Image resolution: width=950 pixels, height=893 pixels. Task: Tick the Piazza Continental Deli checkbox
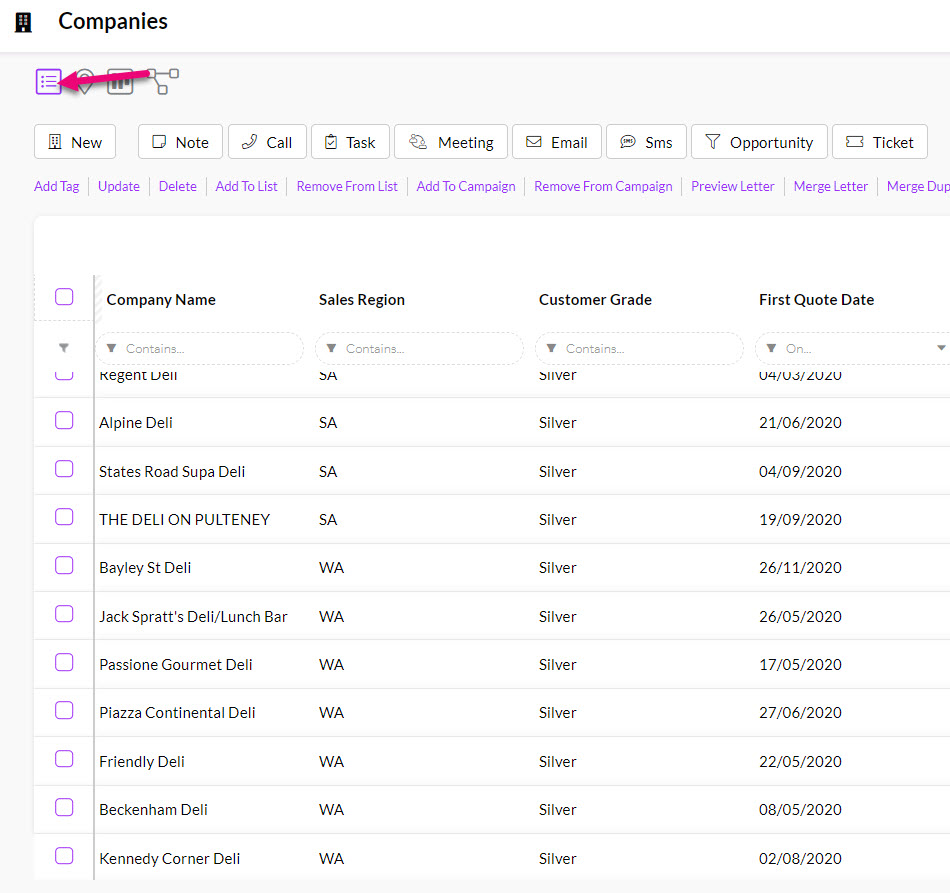(x=64, y=710)
